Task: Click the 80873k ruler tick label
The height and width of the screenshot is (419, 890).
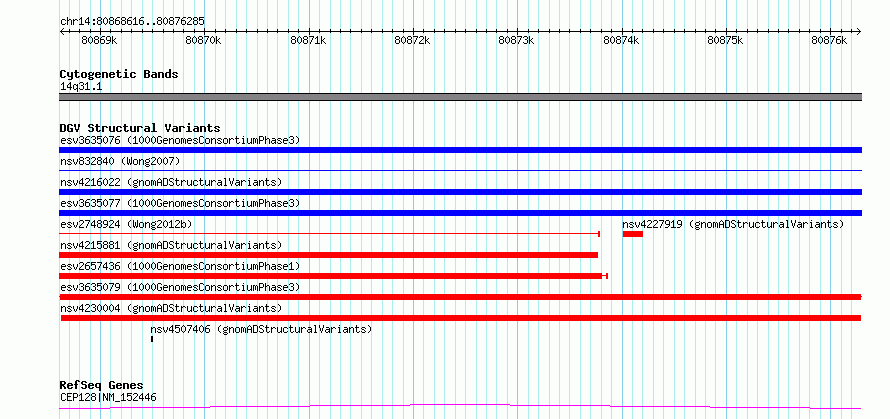Action: (x=517, y=40)
